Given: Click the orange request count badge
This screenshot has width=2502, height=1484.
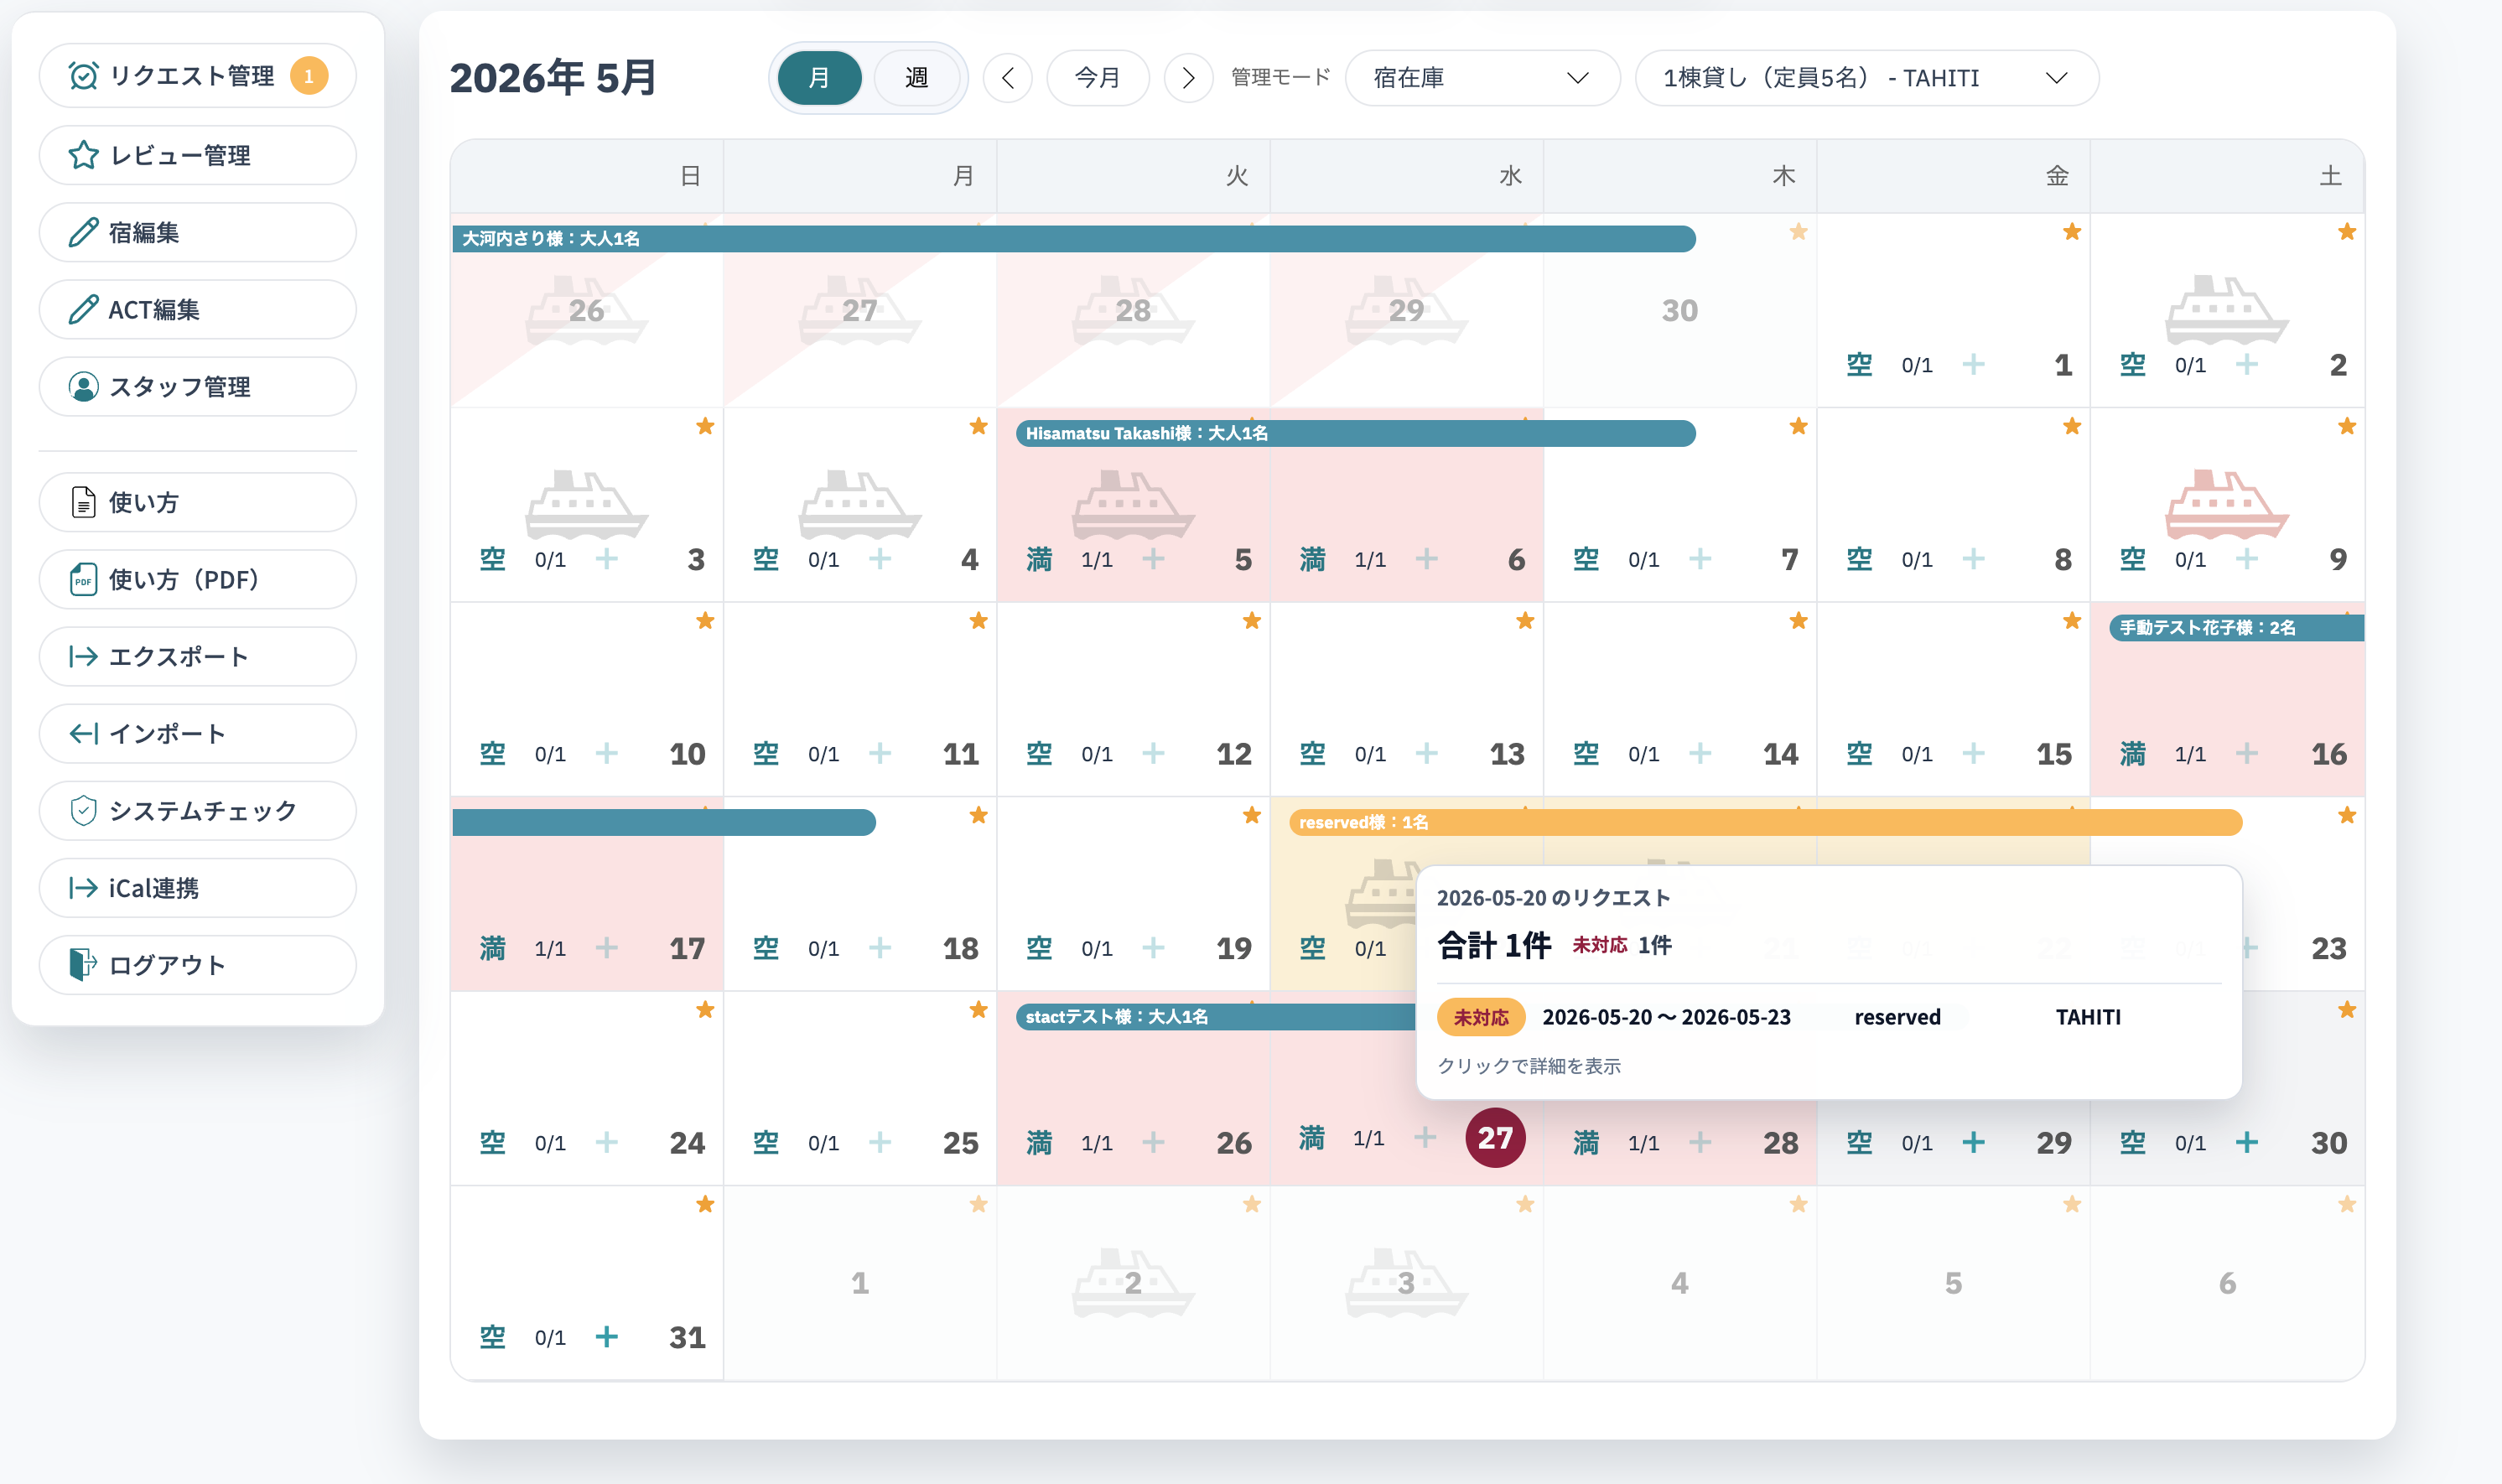Looking at the screenshot, I should click(x=309, y=76).
